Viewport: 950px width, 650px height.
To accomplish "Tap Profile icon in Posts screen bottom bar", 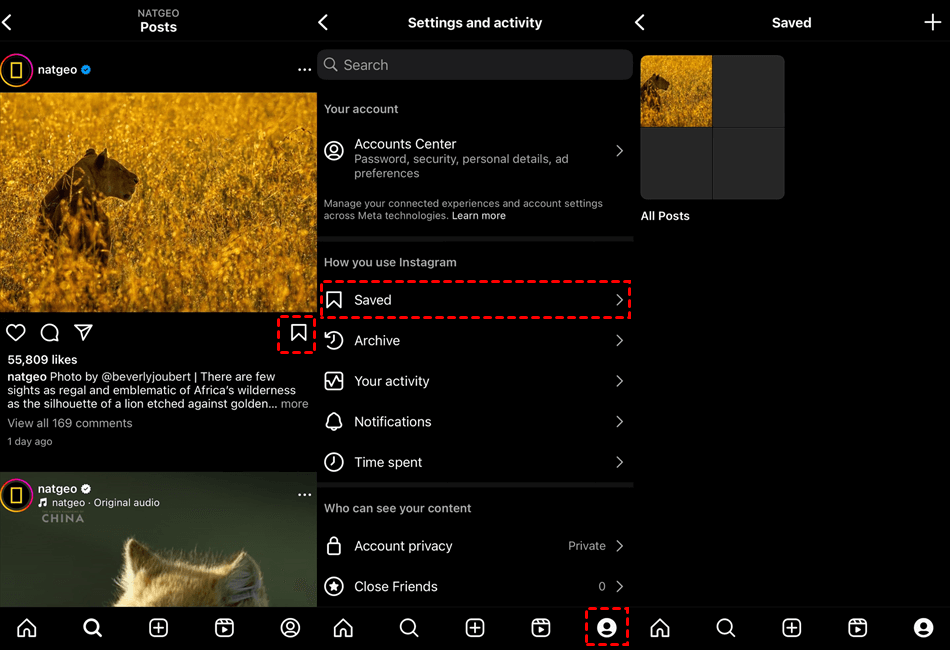I will [x=290, y=628].
